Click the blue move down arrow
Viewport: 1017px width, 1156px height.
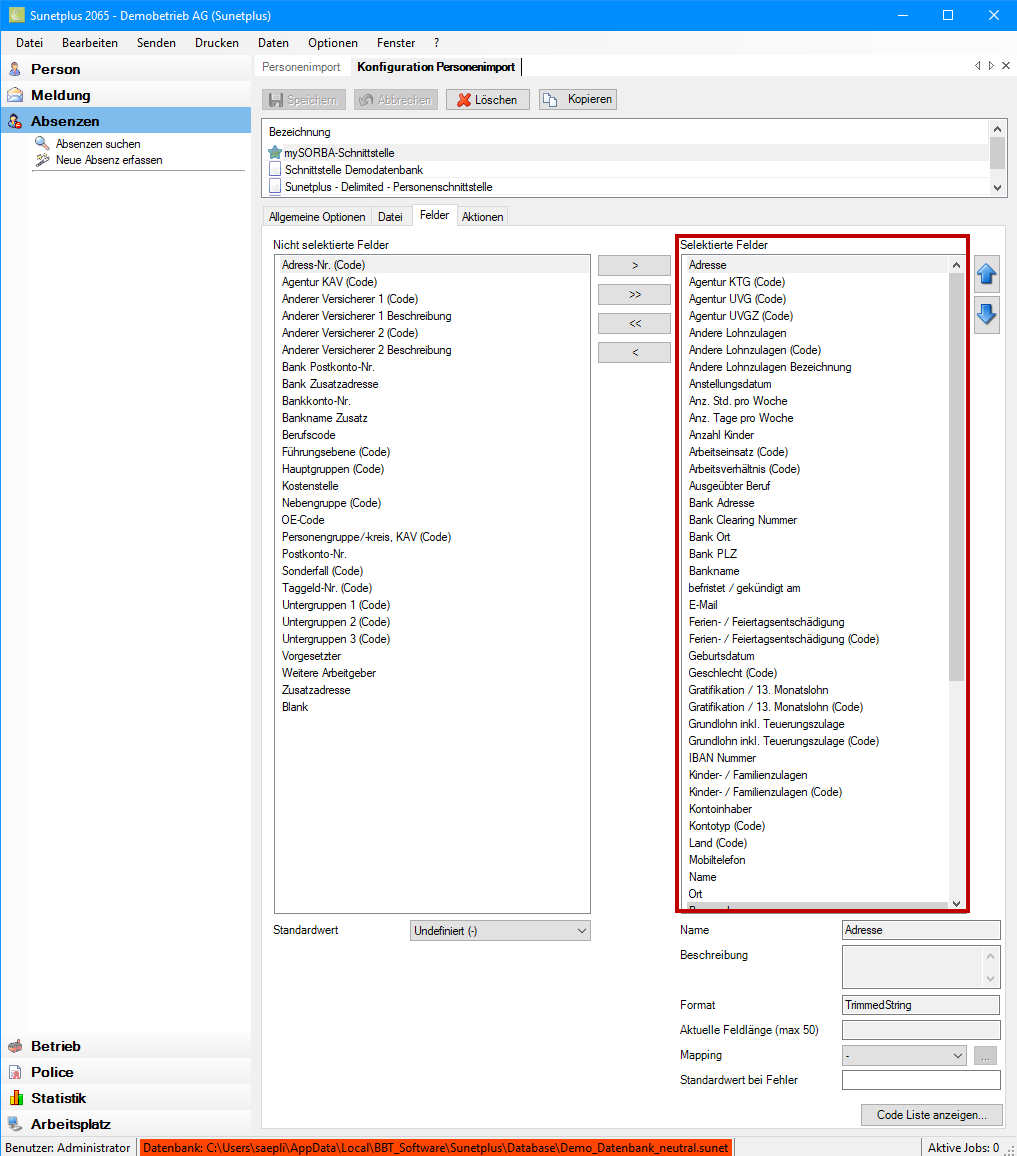tap(986, 315)
